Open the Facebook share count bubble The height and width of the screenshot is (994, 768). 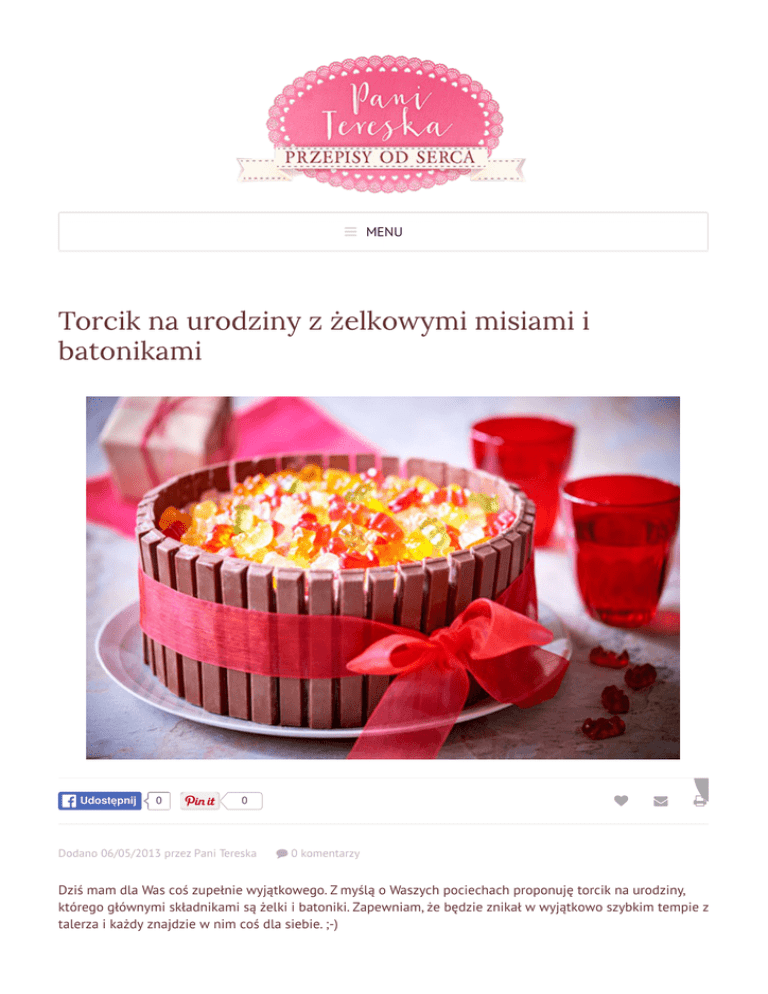158,801
